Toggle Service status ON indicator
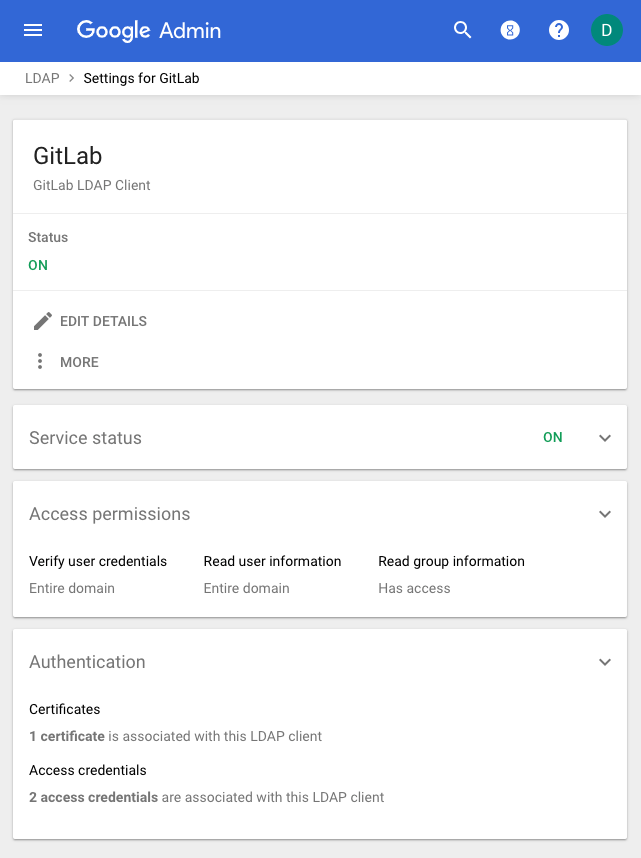This screenshot has width=641, height=858. click(553, 437)
